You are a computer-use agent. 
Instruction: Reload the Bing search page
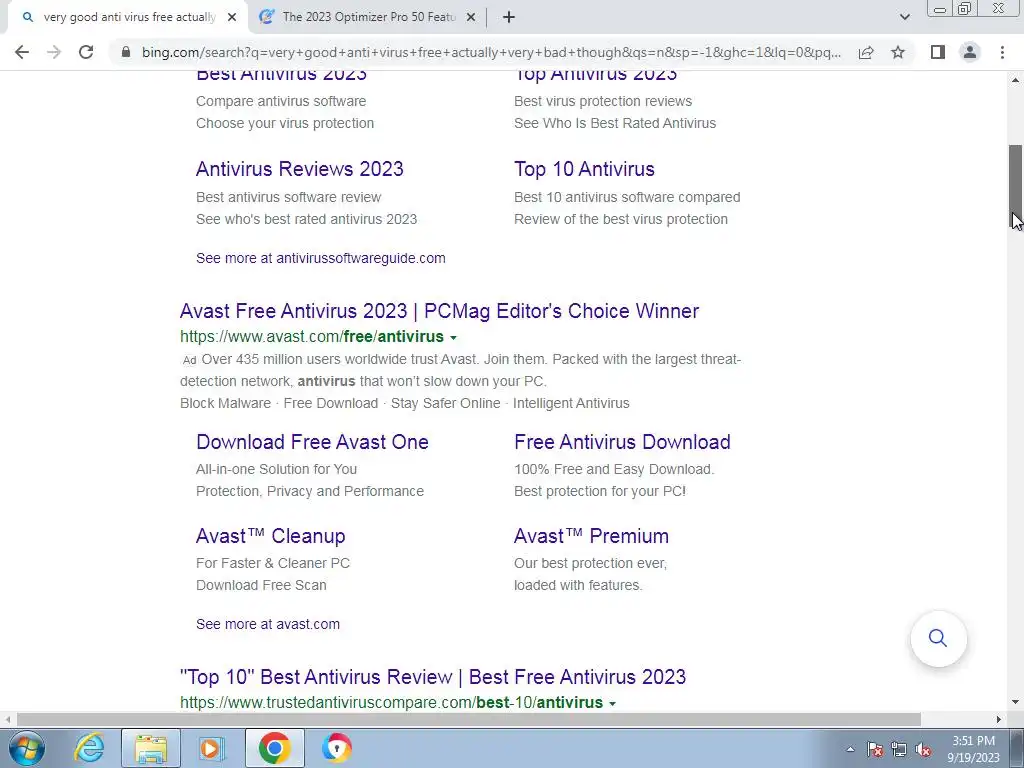click(86, 52)
